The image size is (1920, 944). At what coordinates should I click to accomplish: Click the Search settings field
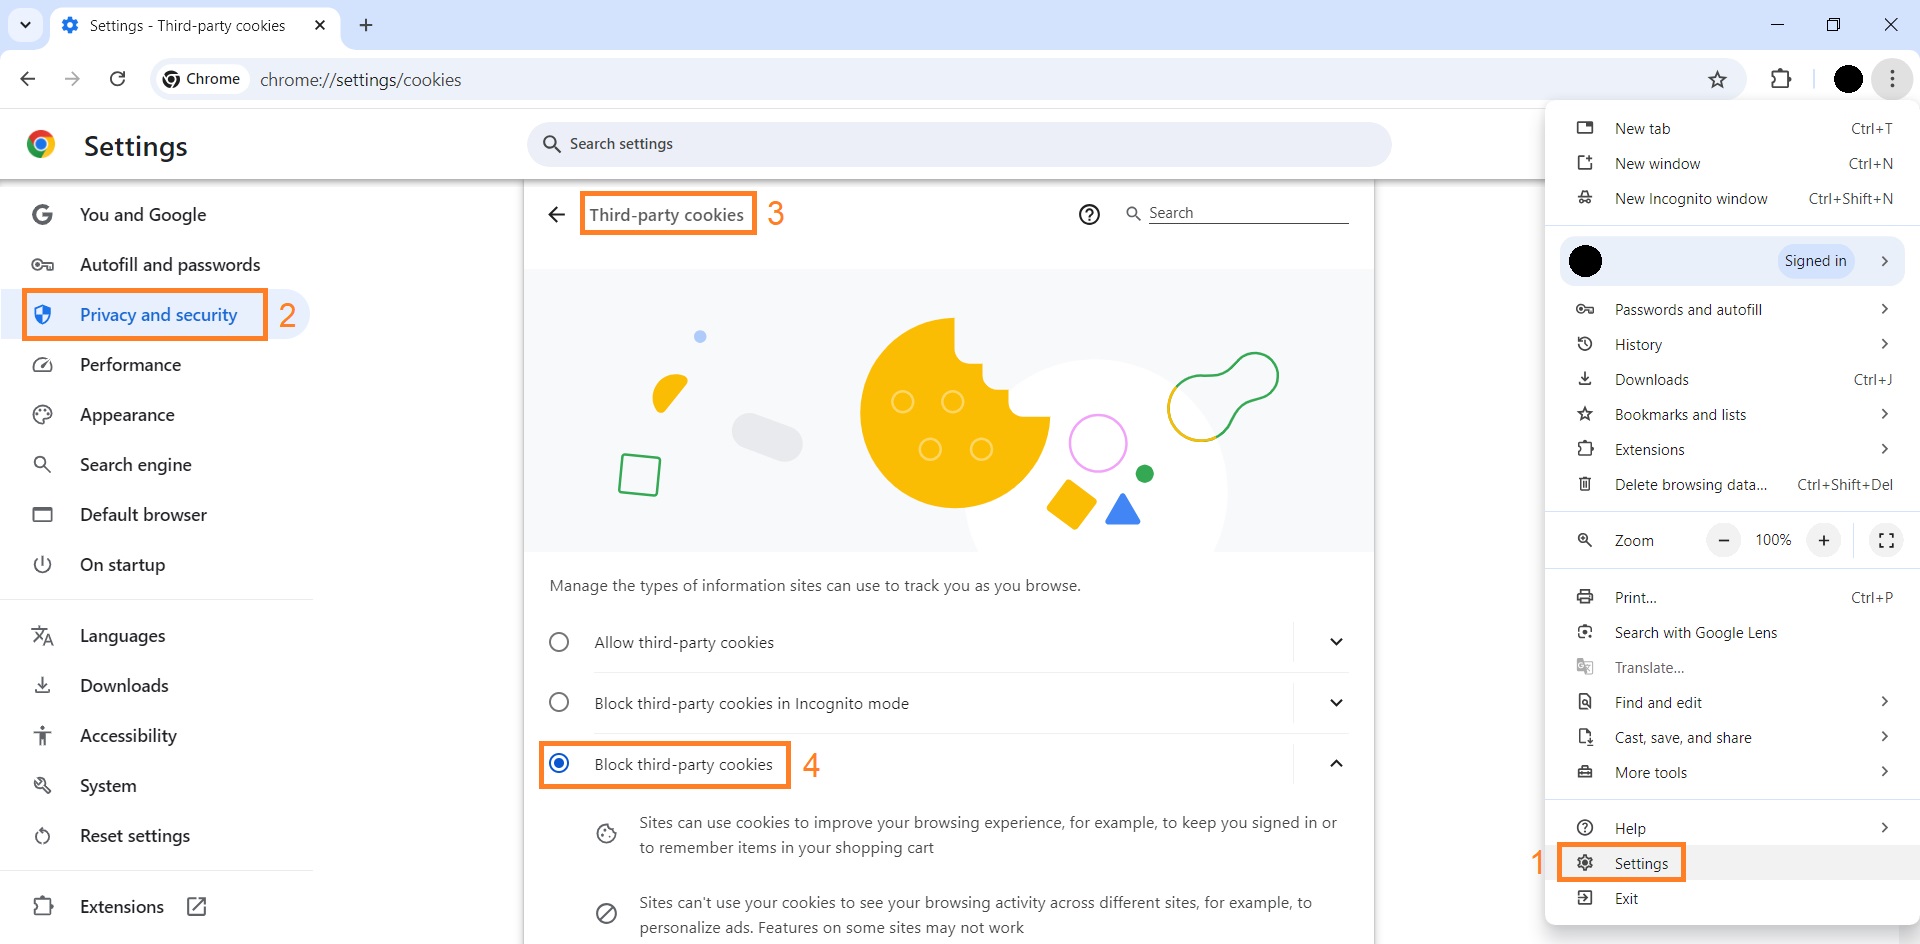[957, 143]
